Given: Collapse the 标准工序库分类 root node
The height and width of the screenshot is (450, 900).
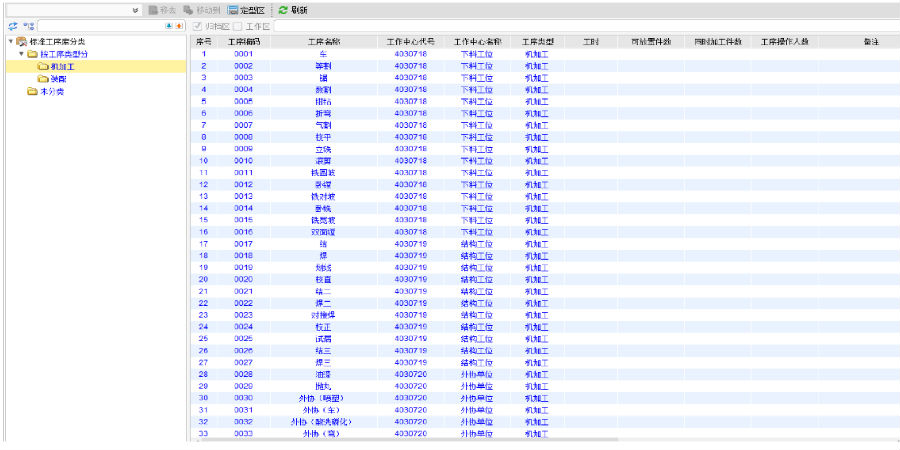Looking at the screenshot, I should tap(9, 41).
